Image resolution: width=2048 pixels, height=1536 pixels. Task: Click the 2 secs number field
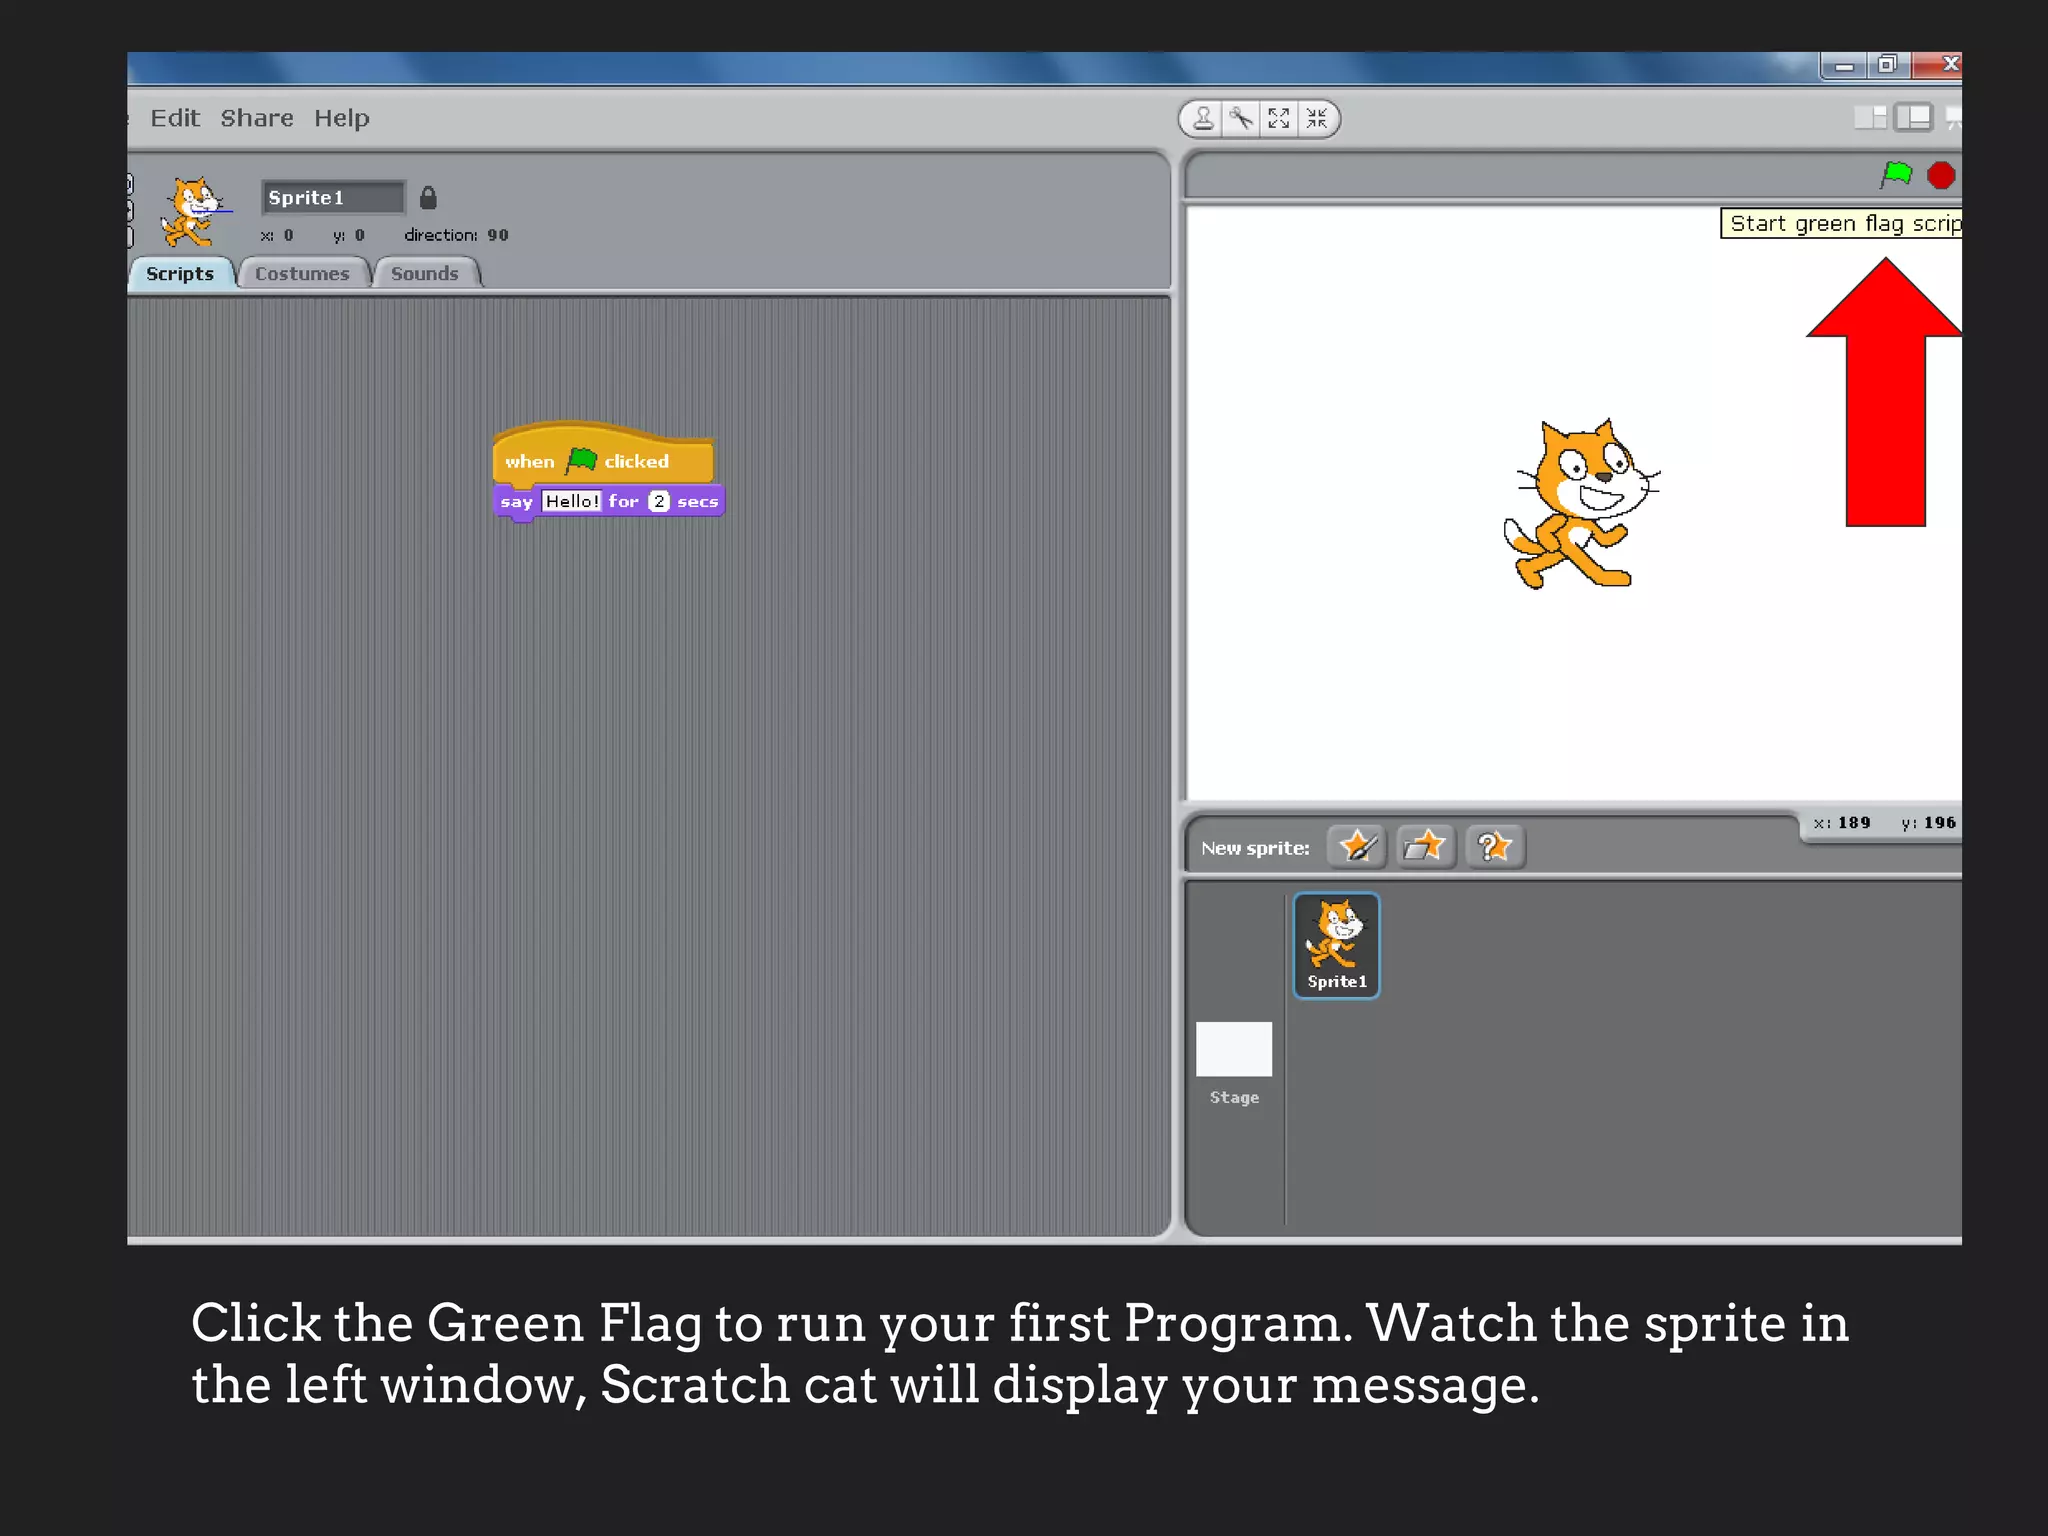pos(658,501)
